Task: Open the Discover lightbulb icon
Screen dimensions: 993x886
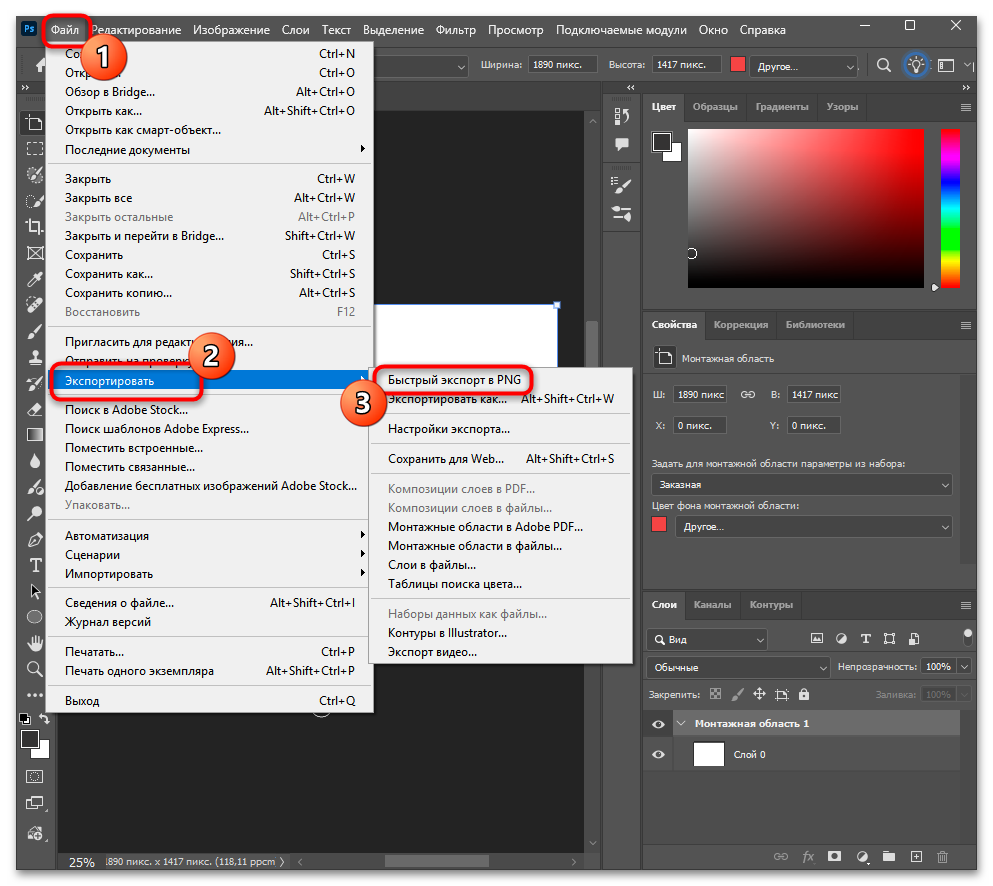Action: coord(915,66)
